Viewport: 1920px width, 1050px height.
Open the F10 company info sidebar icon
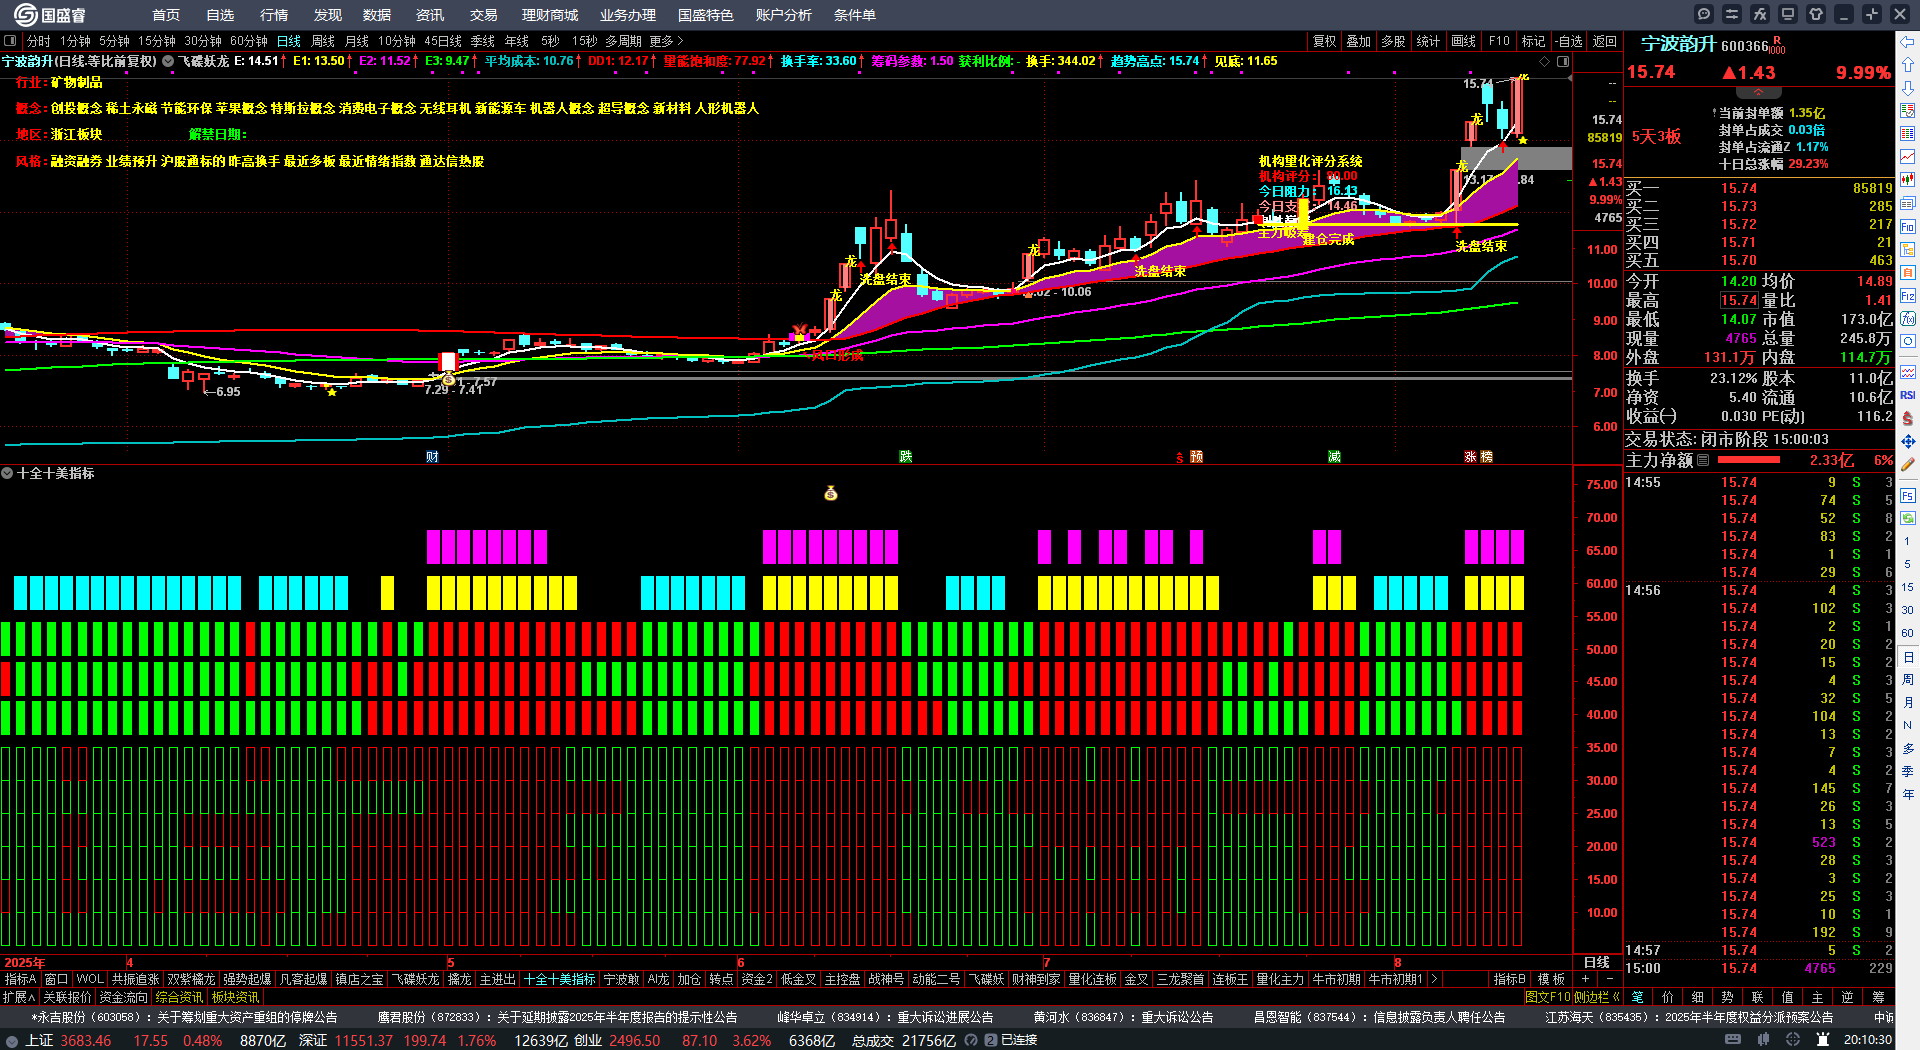point(1908,227)
